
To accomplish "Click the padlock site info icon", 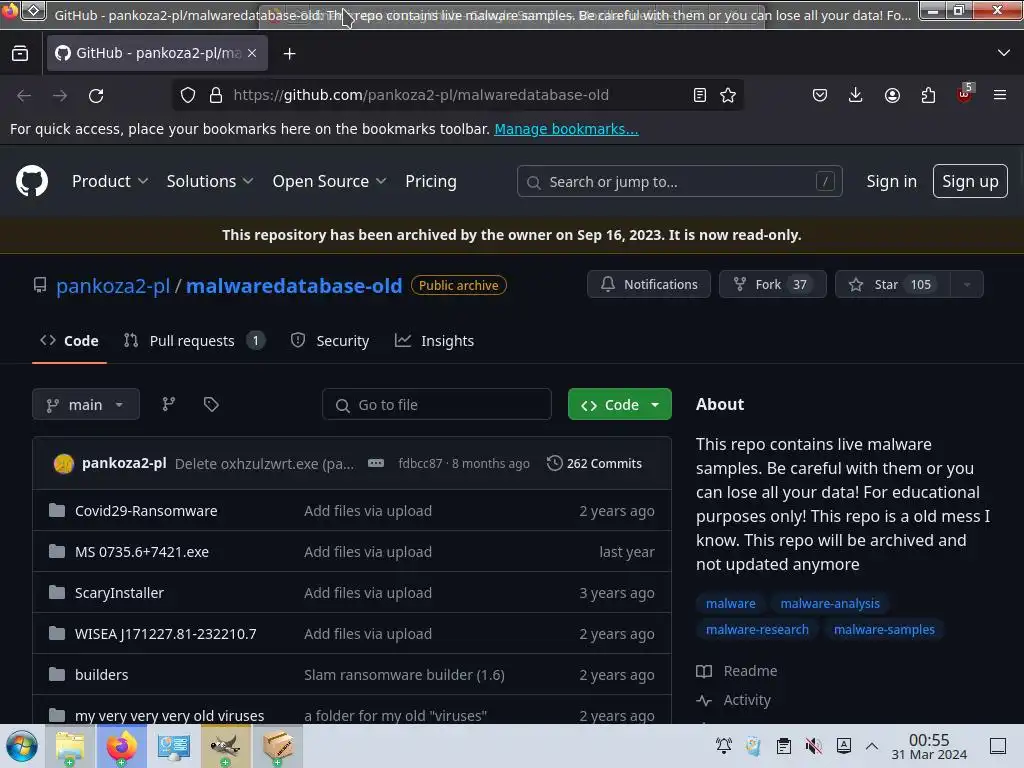I will [216, 95].
